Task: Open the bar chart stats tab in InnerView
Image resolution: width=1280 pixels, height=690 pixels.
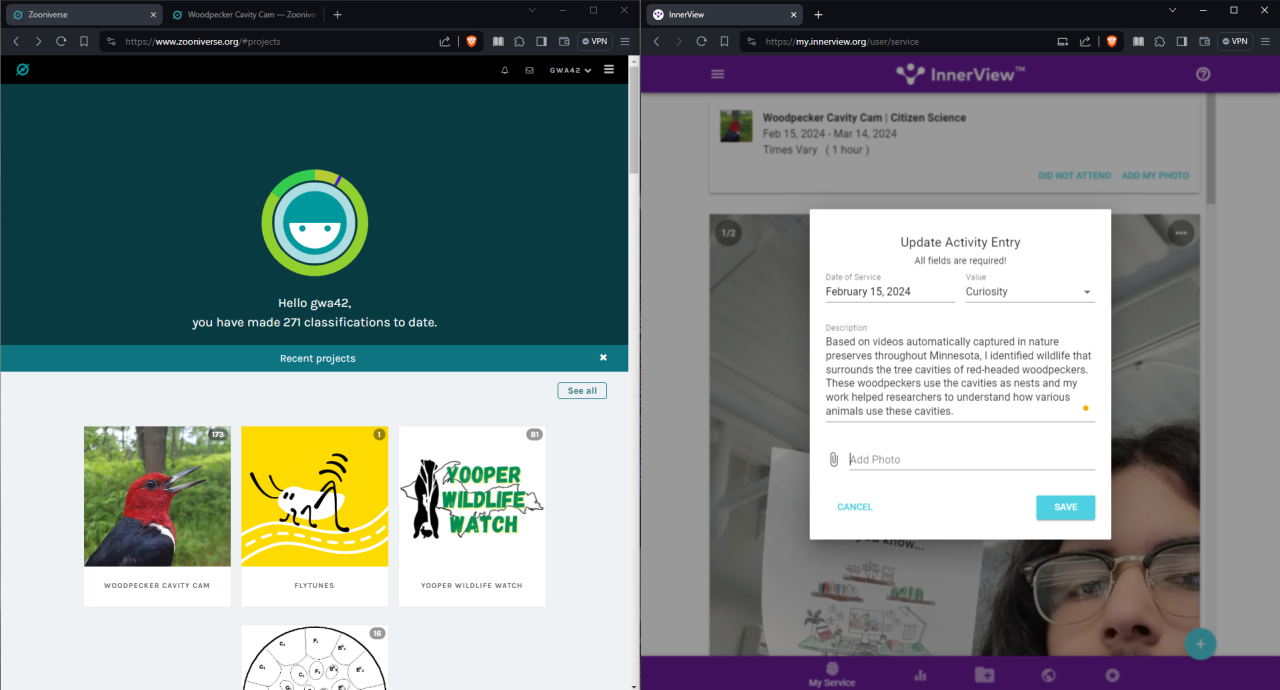Action: click(920, 675)
